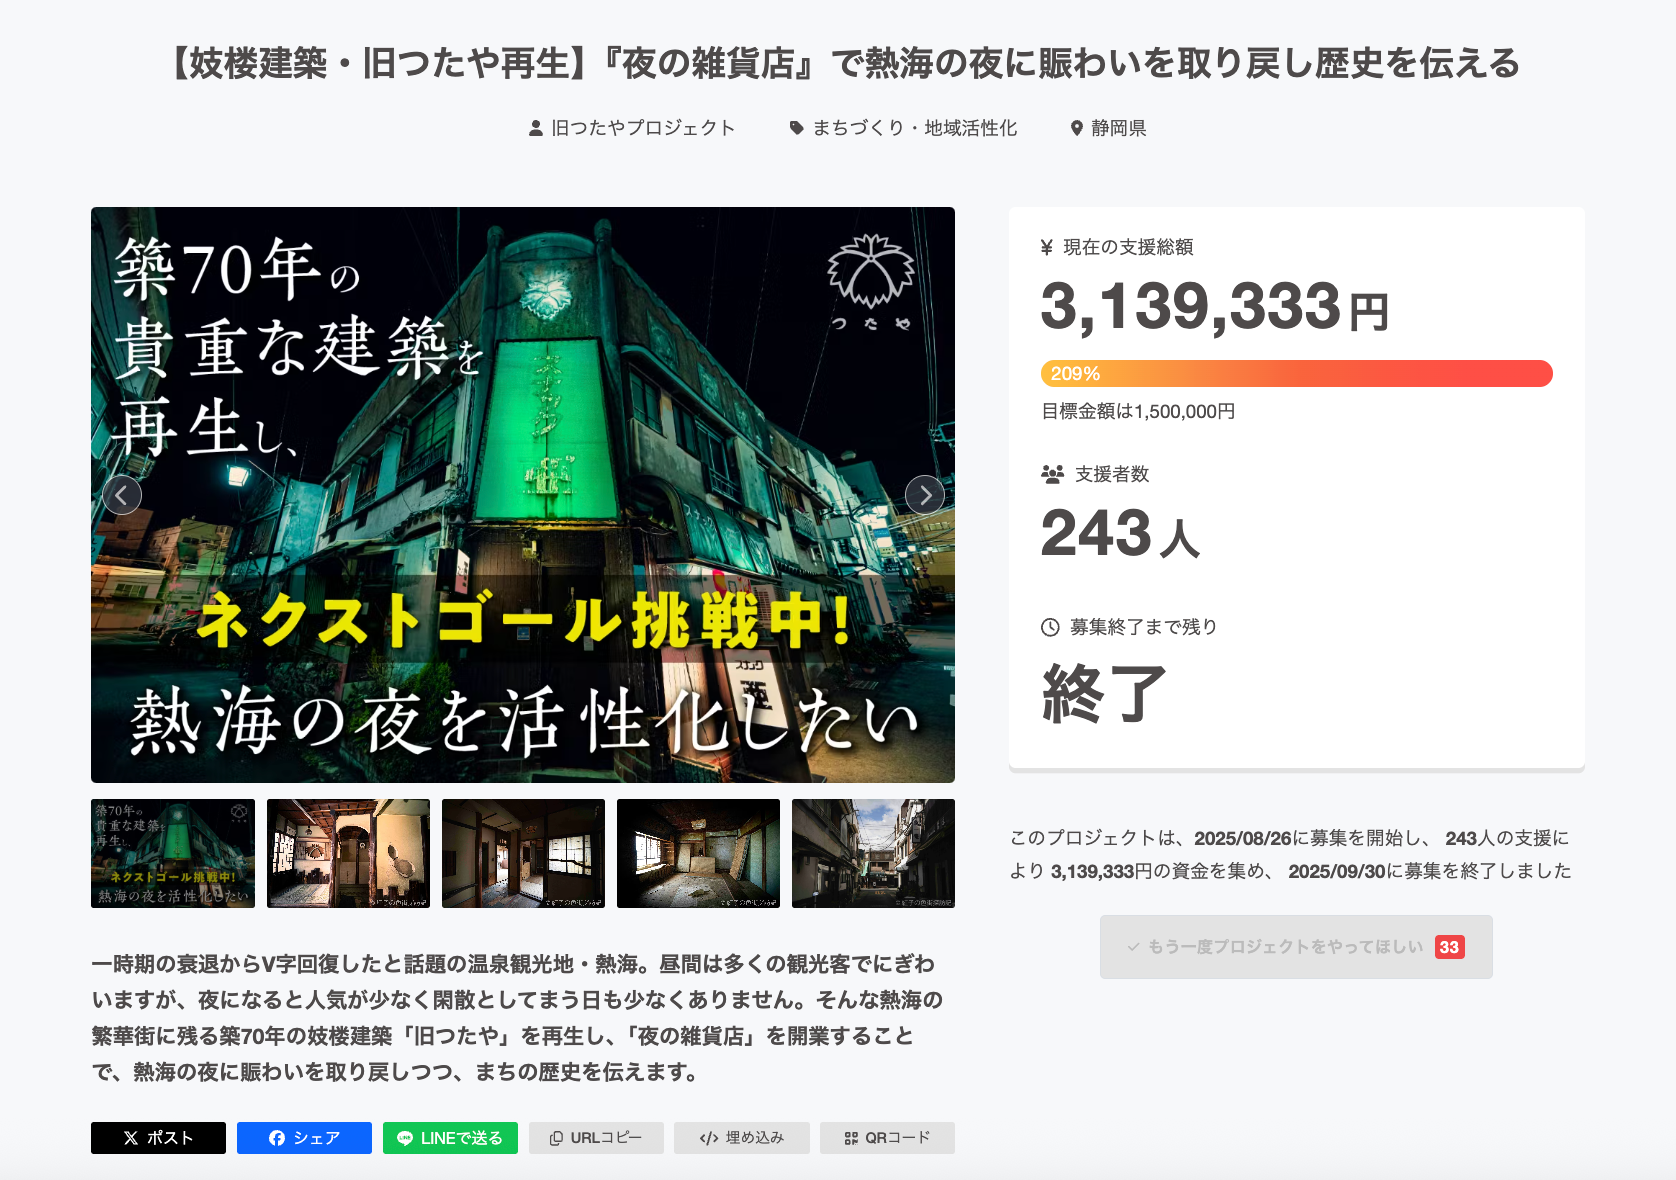Select the fifth thumbnail of street view
1676x1180 pixels.
point(873,853)
